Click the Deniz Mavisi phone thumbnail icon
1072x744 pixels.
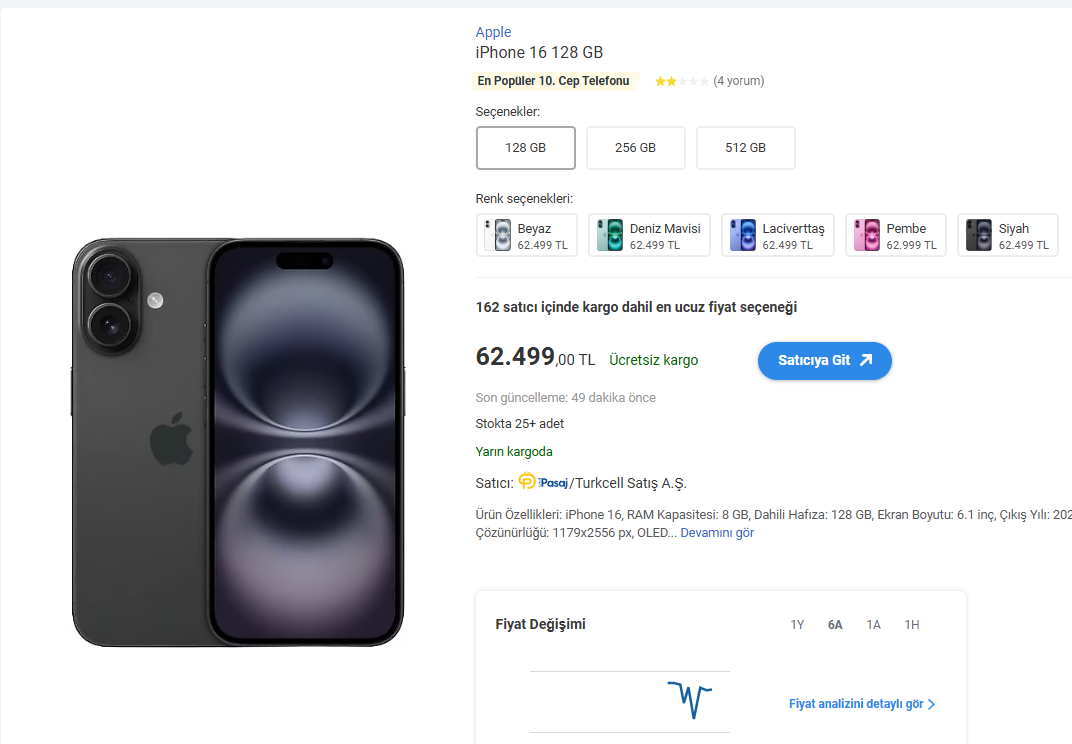click(610, 235)
